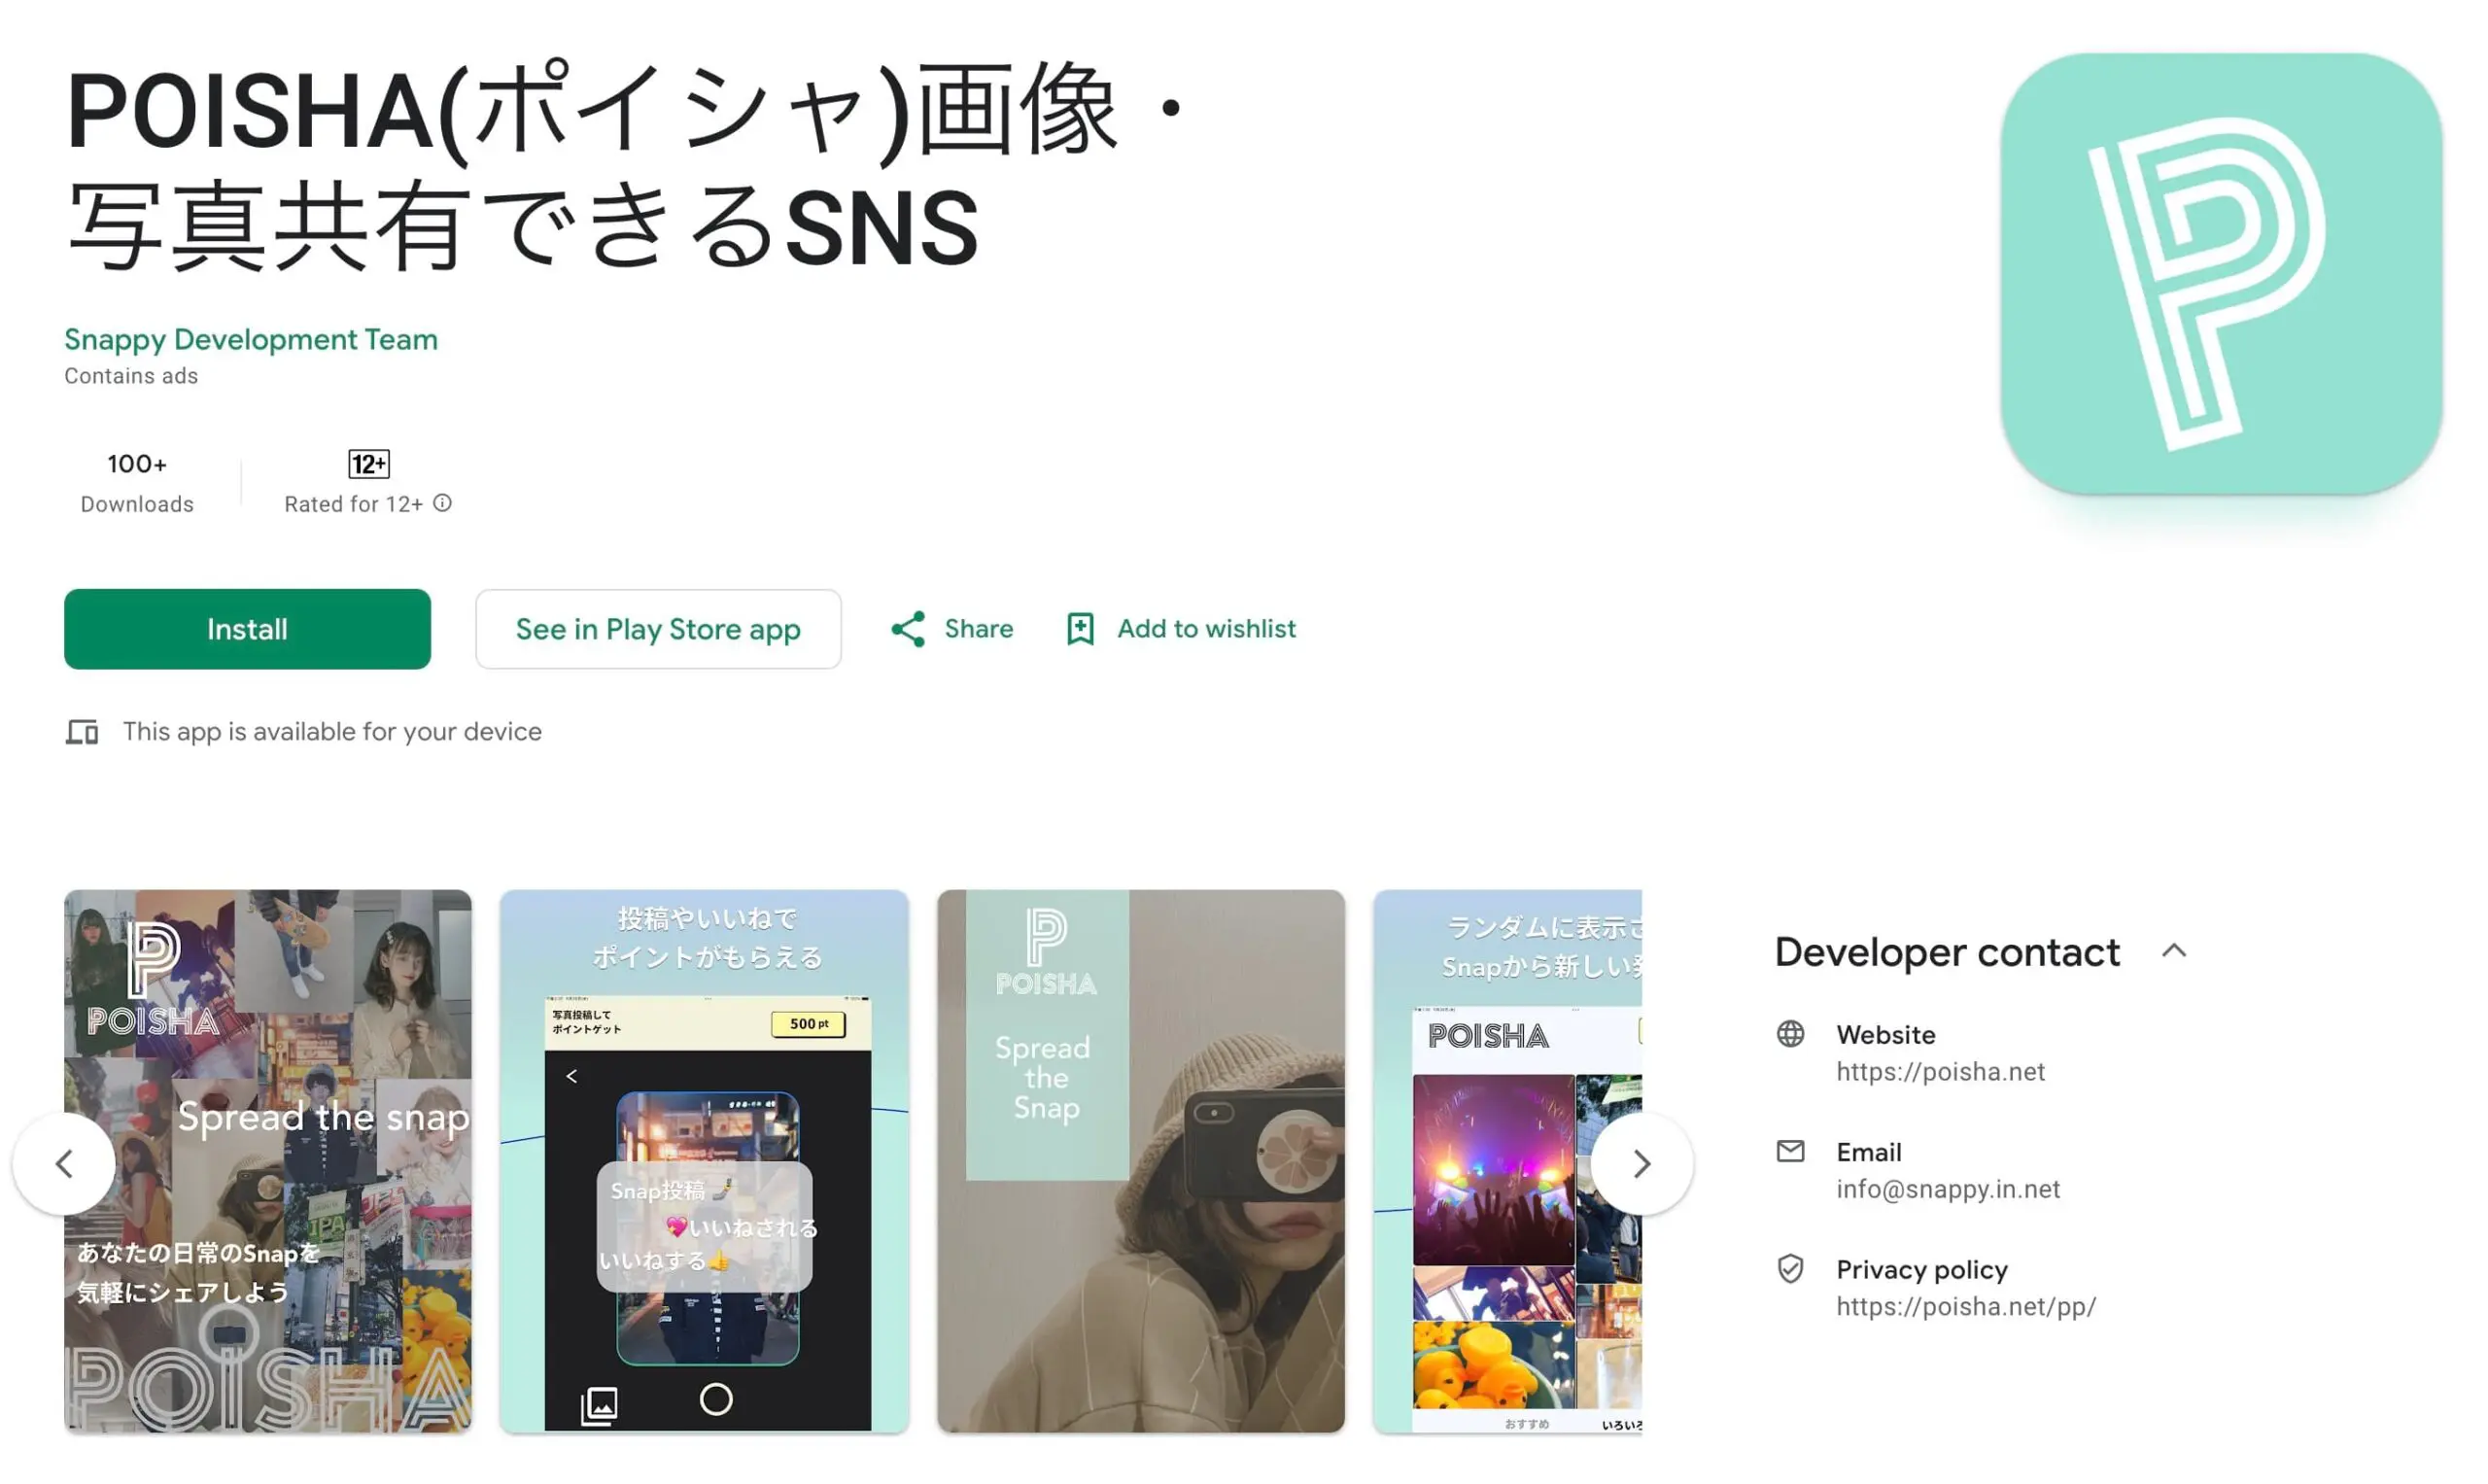
Task: Click the 100+ Downloads indicator
Action: pos(136,482)
